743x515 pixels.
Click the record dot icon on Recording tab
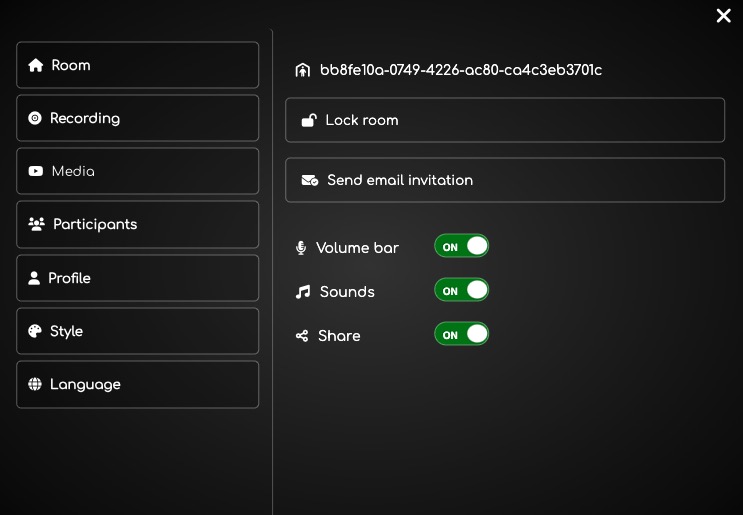tap(35, 118)
